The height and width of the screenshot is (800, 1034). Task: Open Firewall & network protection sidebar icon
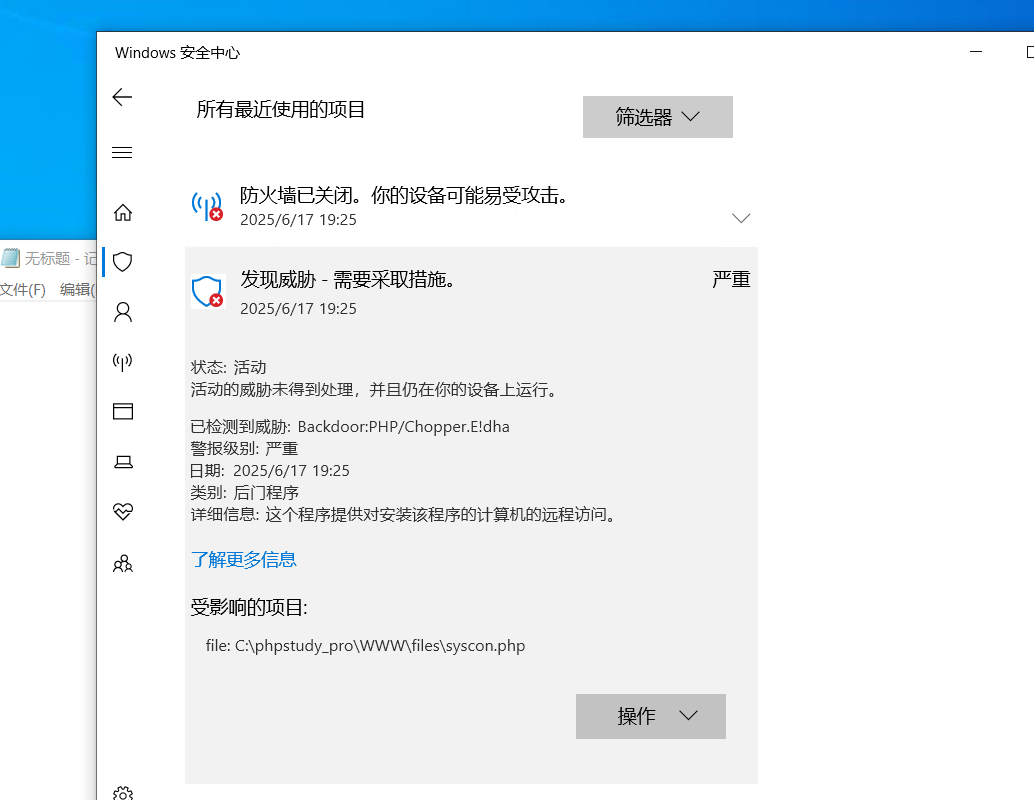(x=123, y=361)
